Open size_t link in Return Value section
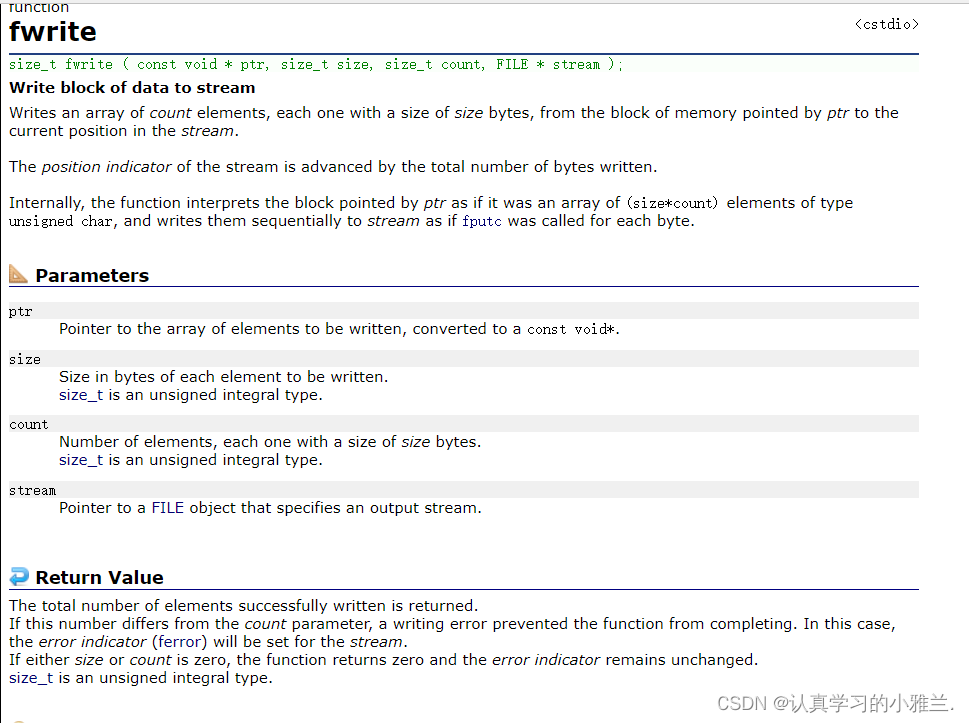The image size is (969, 723). click(x=30, y=678)
